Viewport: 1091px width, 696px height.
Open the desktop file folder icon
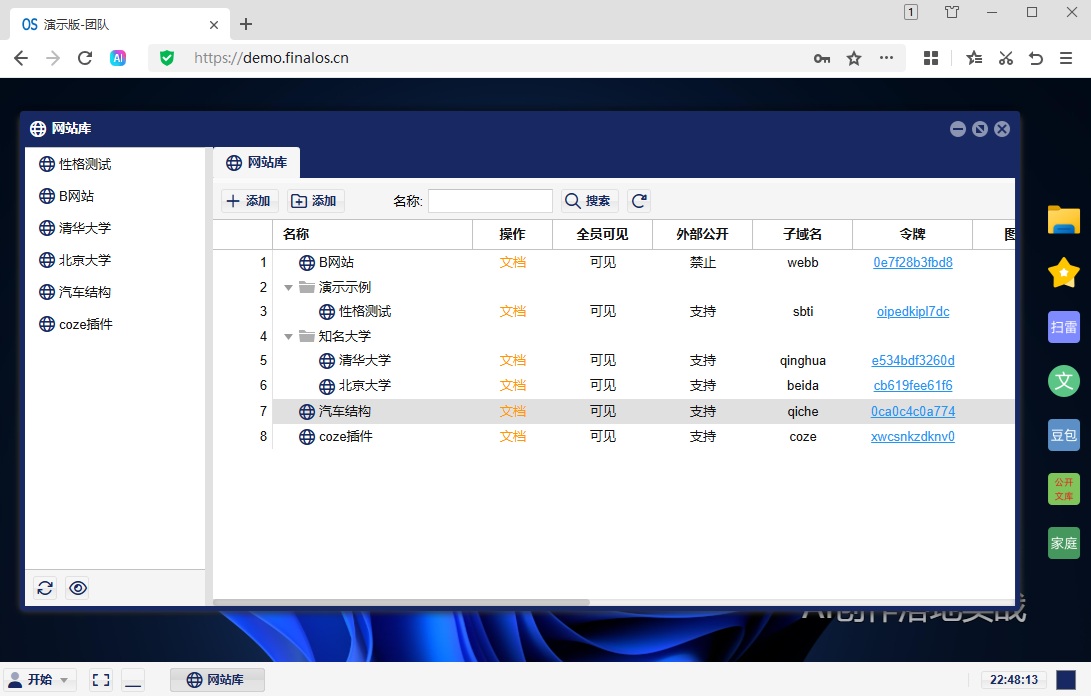coord(1064,220)
